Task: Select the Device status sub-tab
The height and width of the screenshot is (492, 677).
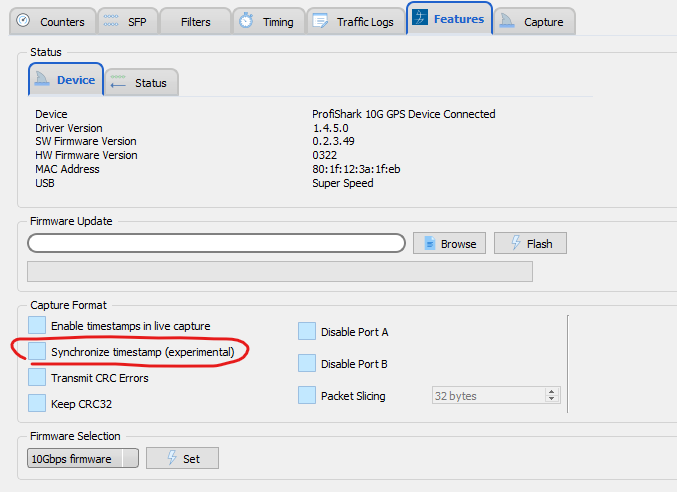Action: (x=66, y=80)
